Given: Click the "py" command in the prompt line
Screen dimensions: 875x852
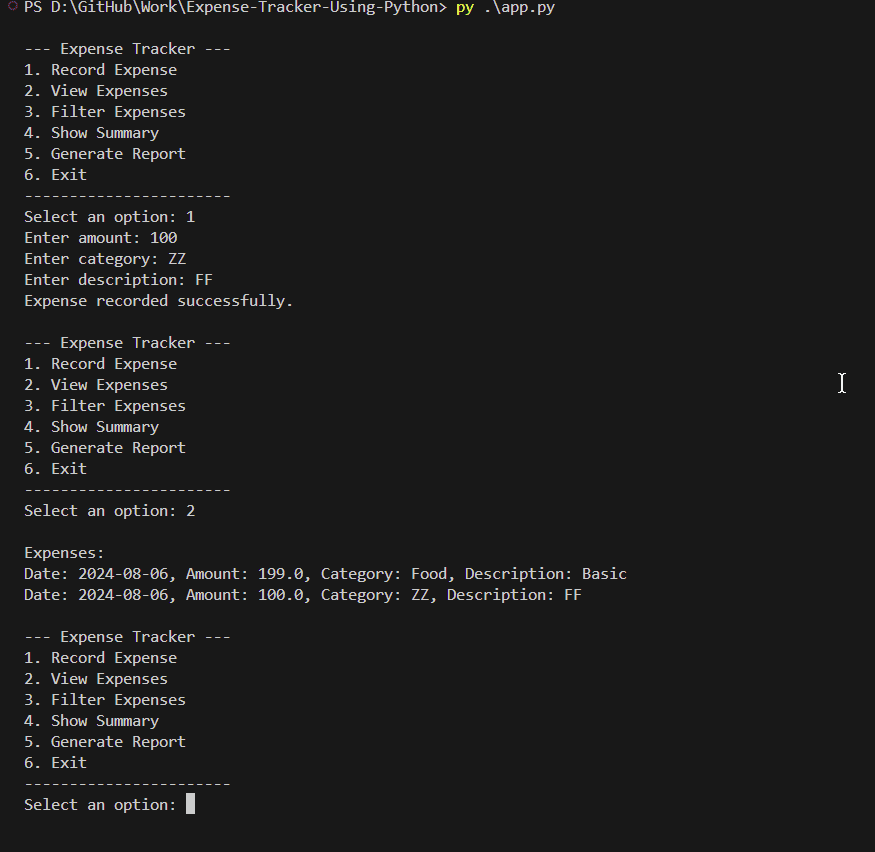Looking at the screenshot, I should (x=464, y=8).
